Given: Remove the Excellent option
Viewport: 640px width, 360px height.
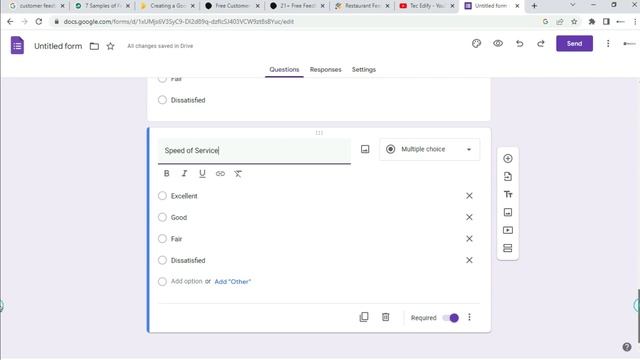Looking at the screenshot, I should pos(469,196).
